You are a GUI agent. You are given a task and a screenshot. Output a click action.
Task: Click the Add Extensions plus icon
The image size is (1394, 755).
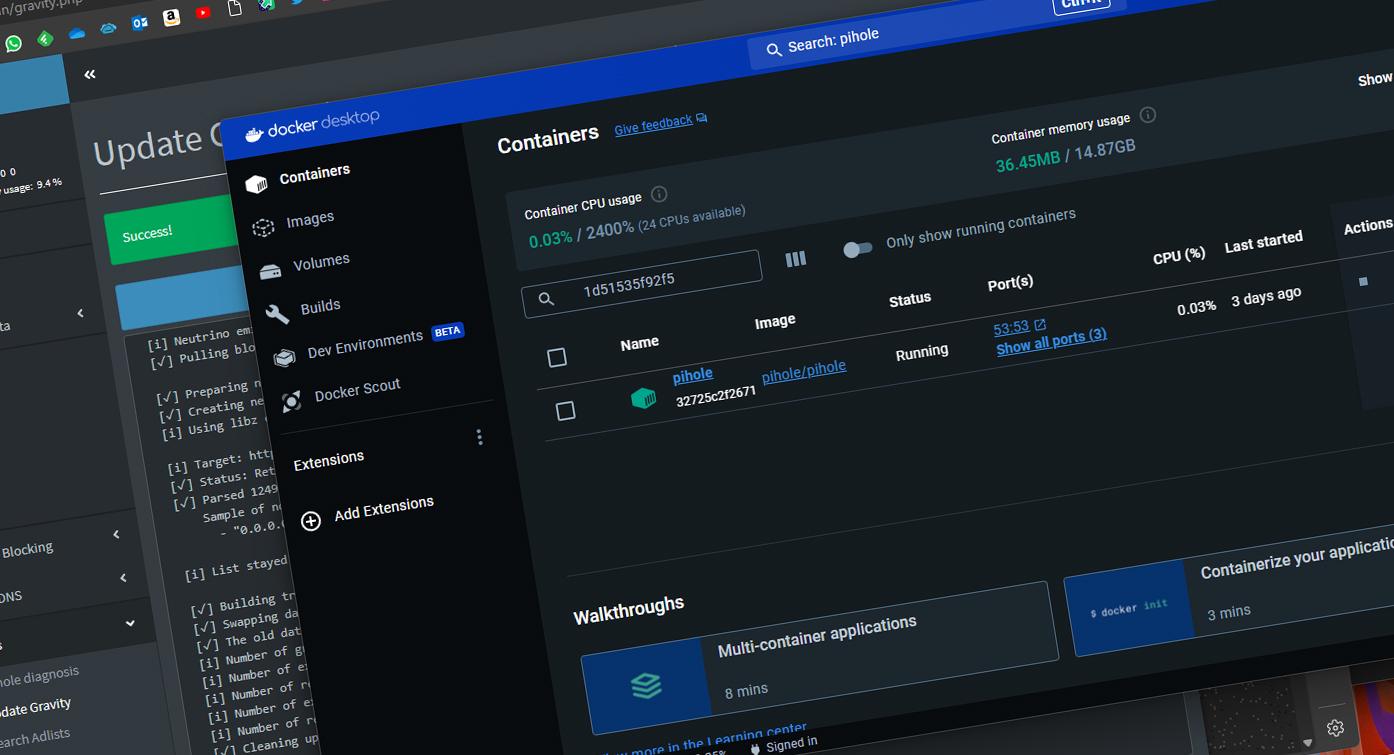pyautogui.click(x=310, y=520)
